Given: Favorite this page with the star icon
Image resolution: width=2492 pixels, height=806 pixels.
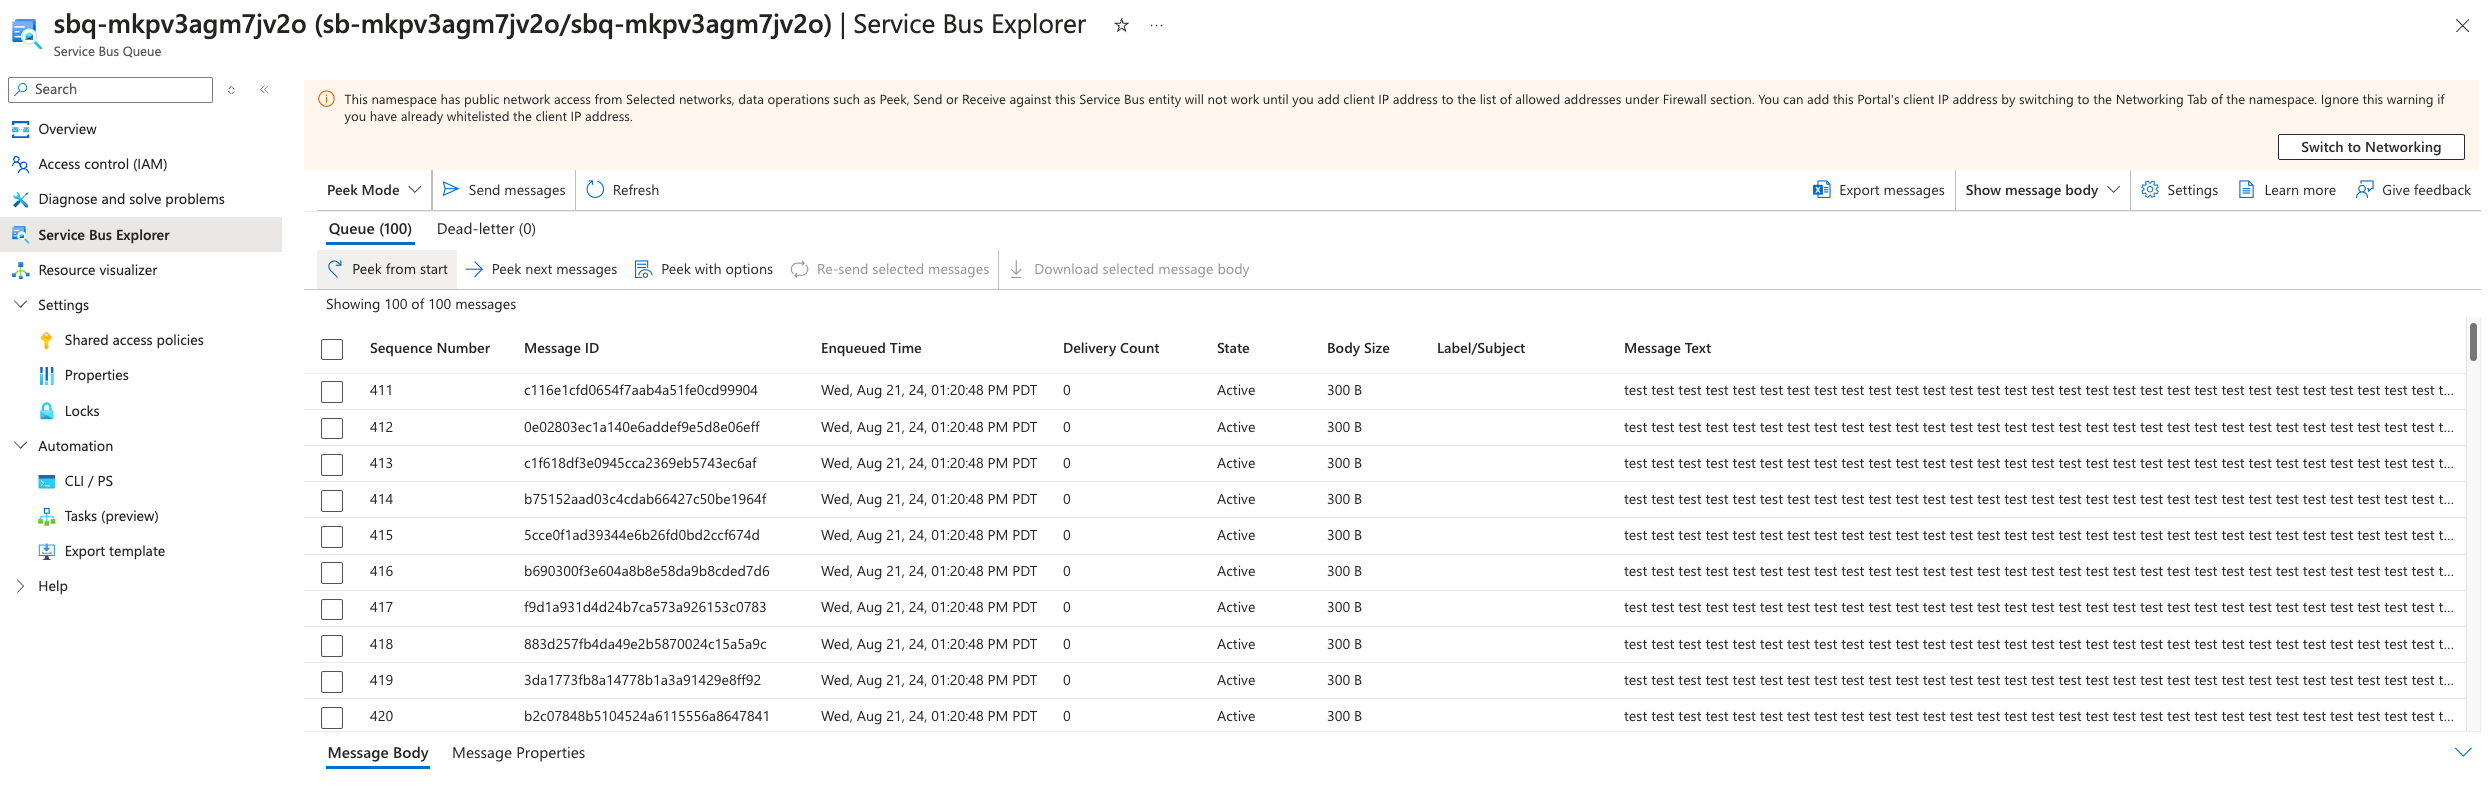Looking at the screenshot, I should click(x=1121, y=25).
